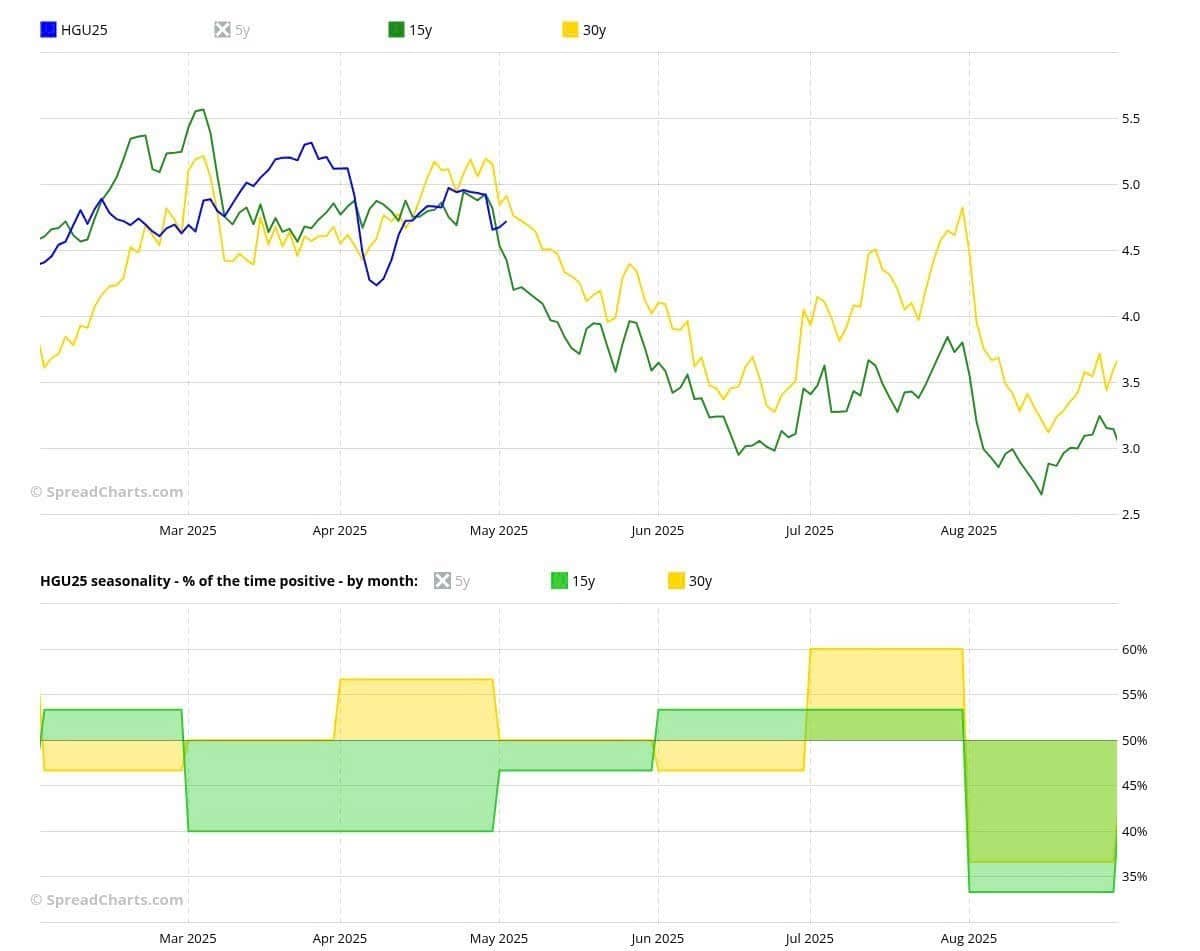Click the crossed-out 5y icon in top legend
Screen dimensions: 1200x951
pyautogui.click(x=222, y=30)
